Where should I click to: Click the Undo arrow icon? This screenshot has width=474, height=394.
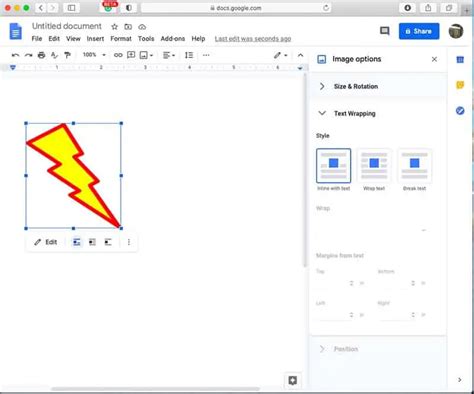click(x=15, y=55)
